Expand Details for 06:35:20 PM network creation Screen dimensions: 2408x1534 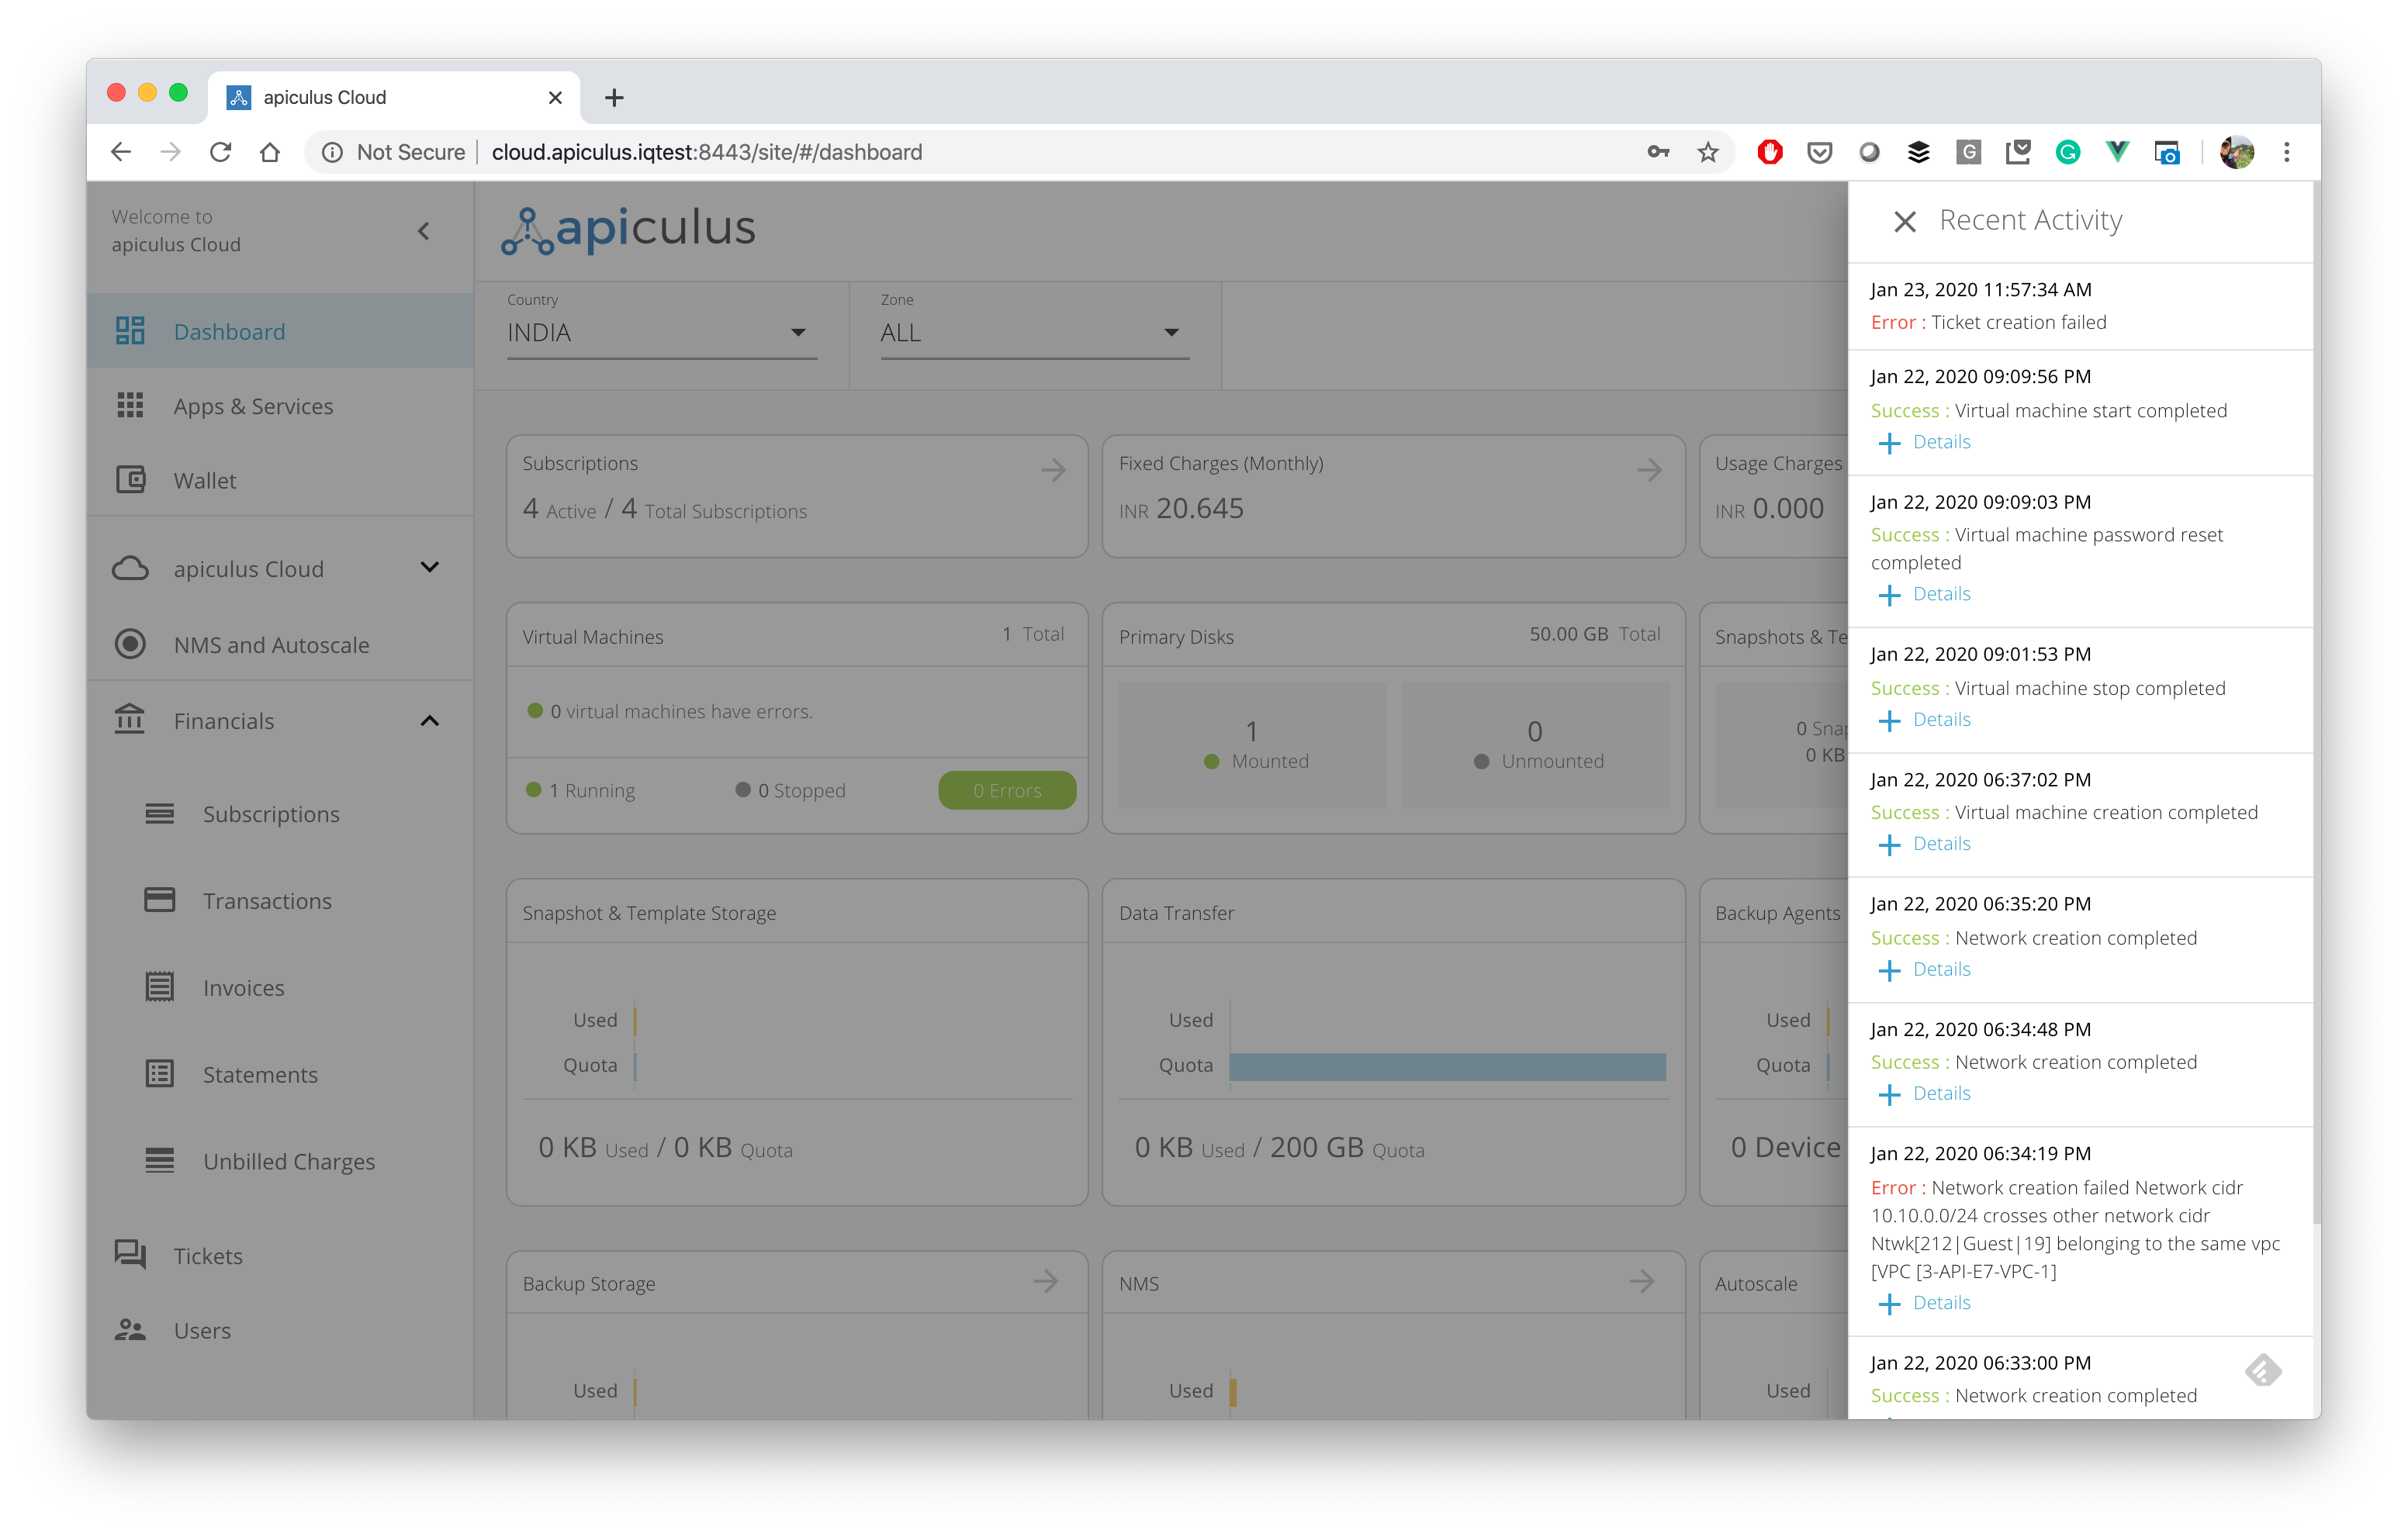click(x=1926, y=970)
